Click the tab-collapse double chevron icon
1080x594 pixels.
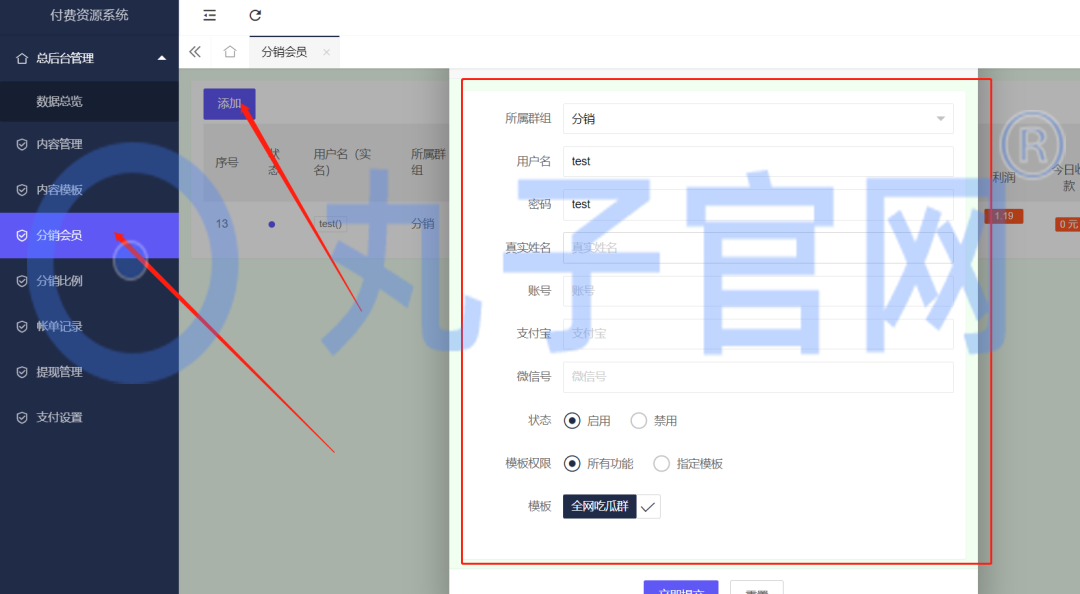pyautogui.click(x=194, y=51)
